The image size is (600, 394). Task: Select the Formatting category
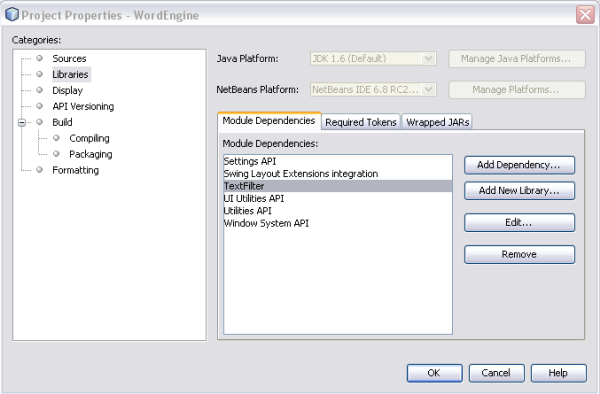(x=75, y=170)
